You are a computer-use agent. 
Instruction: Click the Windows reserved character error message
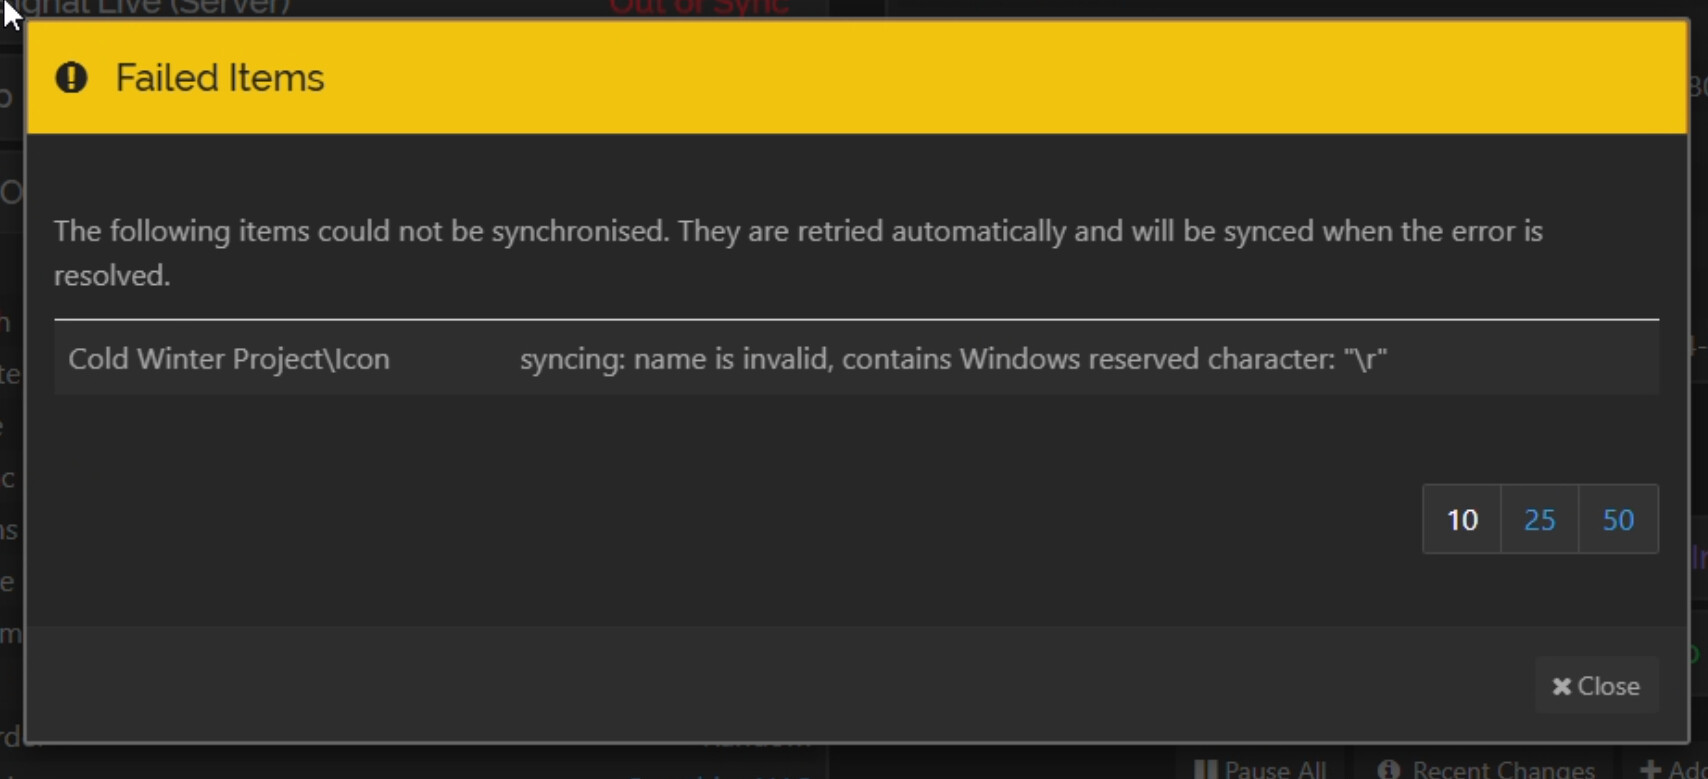point(952,359)
